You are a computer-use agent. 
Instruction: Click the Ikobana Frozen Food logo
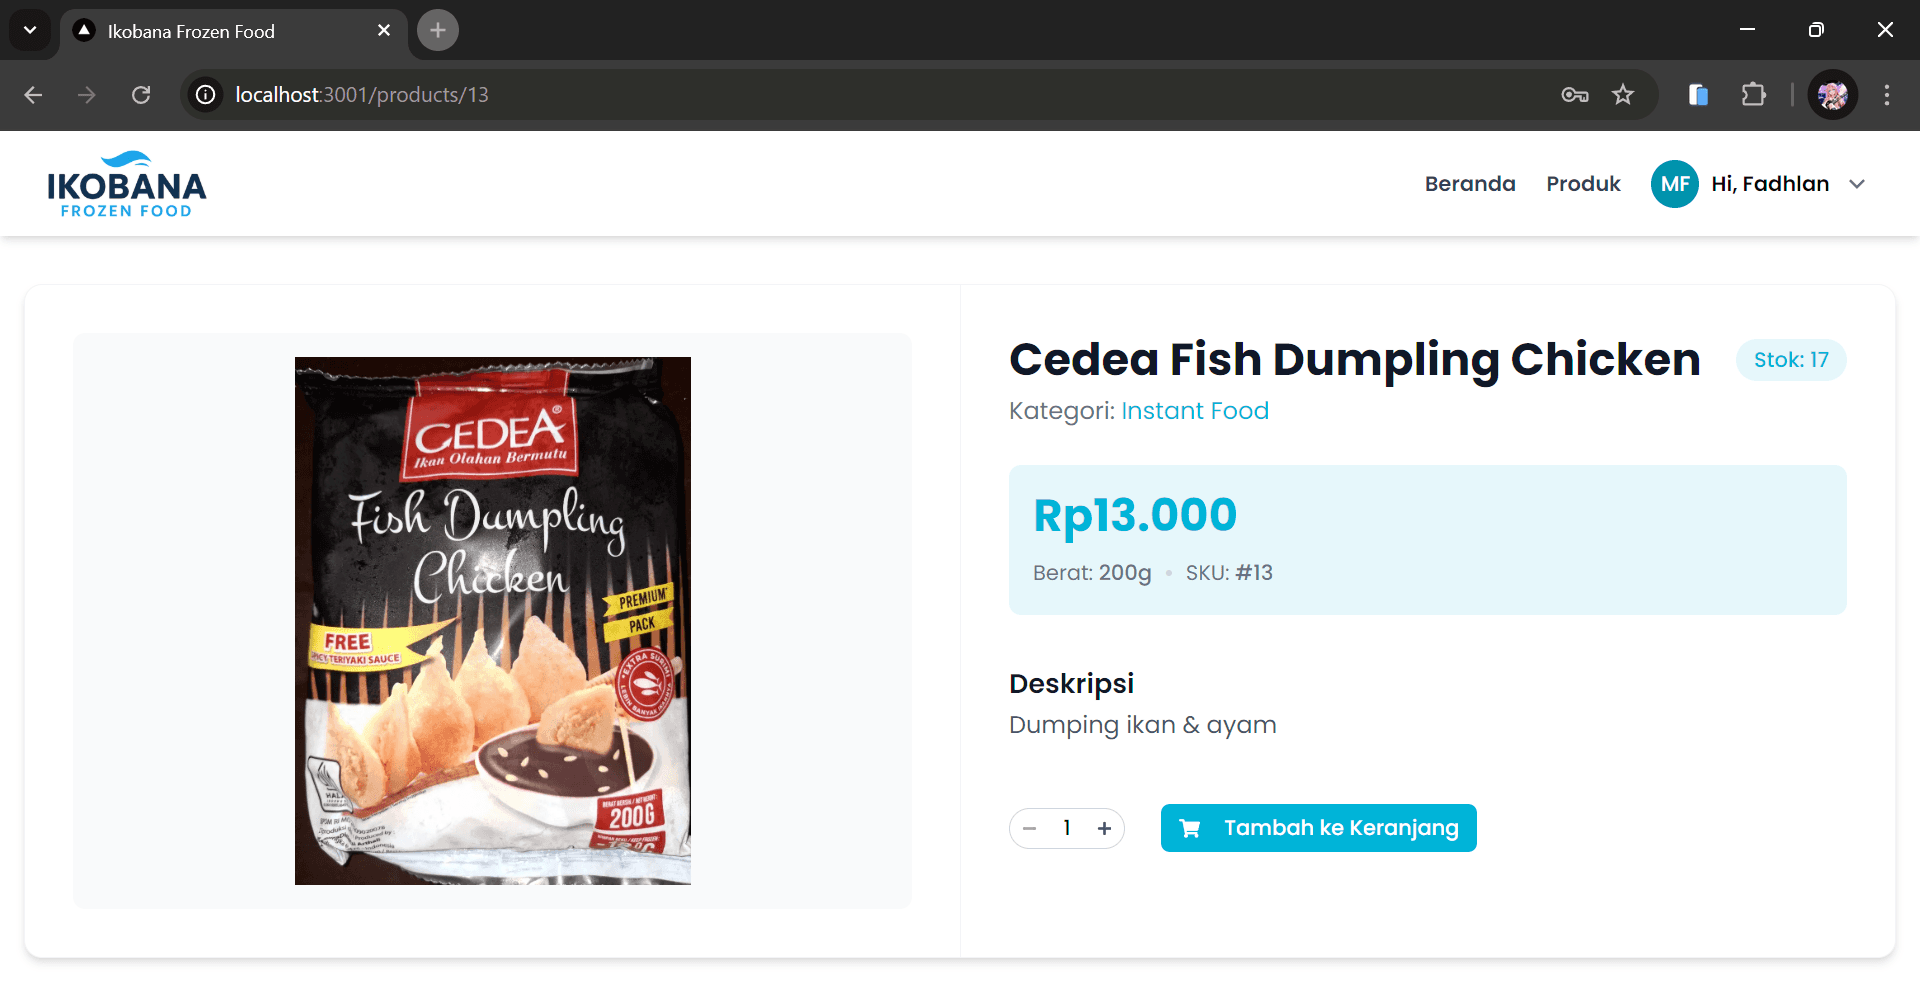[126, 185]
